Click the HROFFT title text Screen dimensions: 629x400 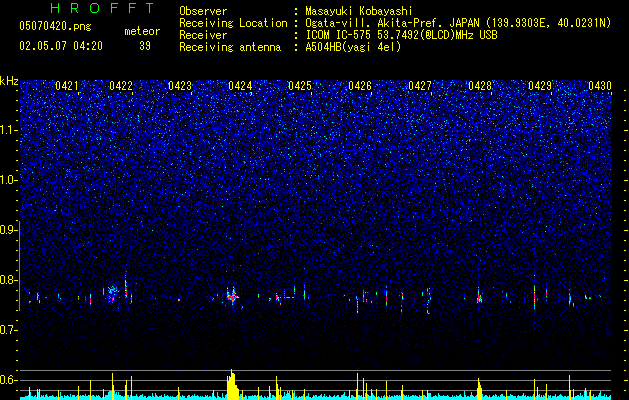pyautogui.click(x=103, y=8)
